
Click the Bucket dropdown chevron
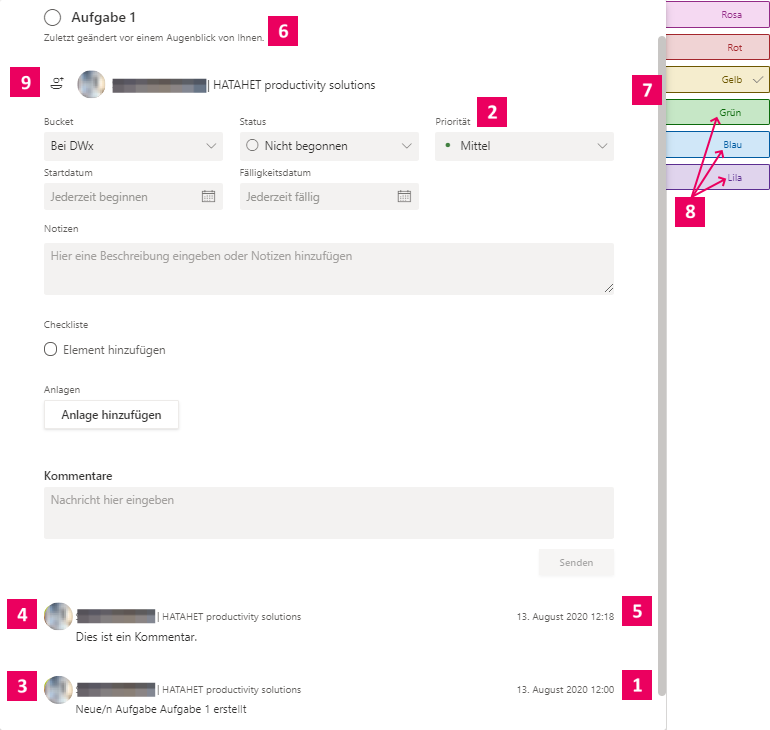click(x=211, y=146)
